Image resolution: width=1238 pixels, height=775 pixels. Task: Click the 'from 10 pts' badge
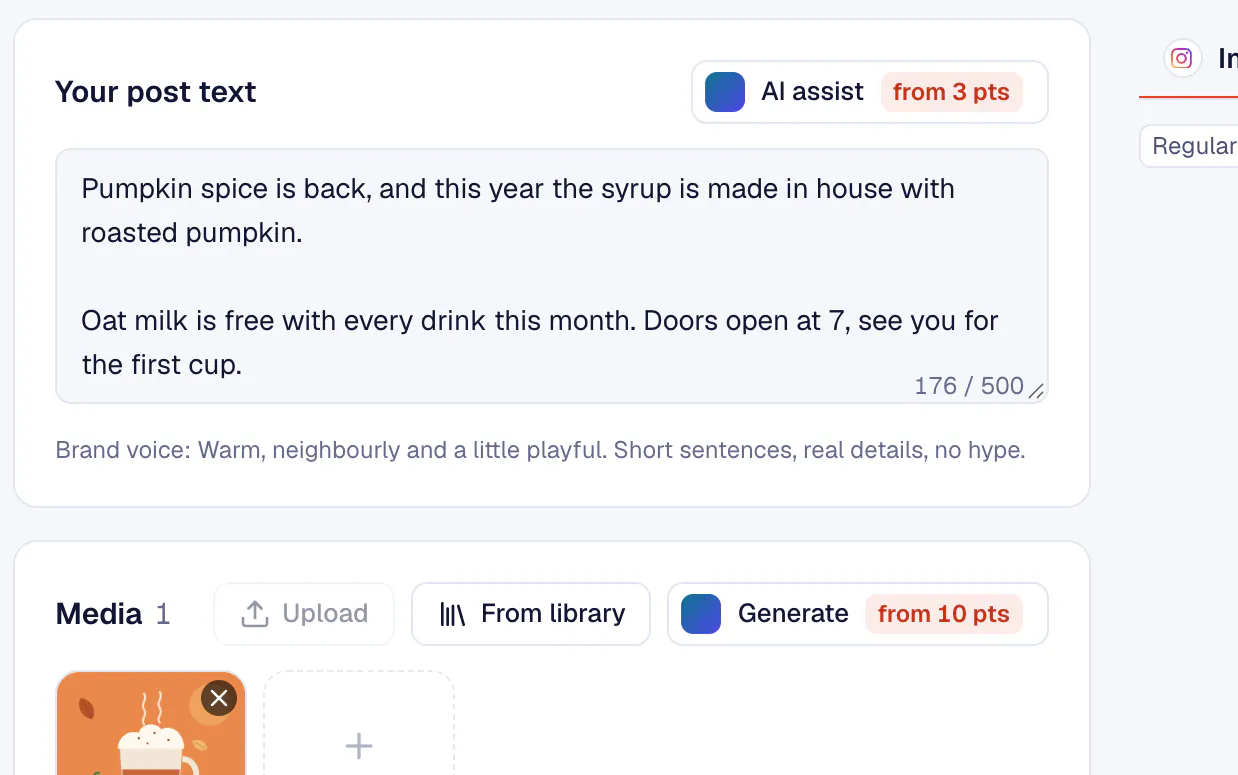(943, 614)
